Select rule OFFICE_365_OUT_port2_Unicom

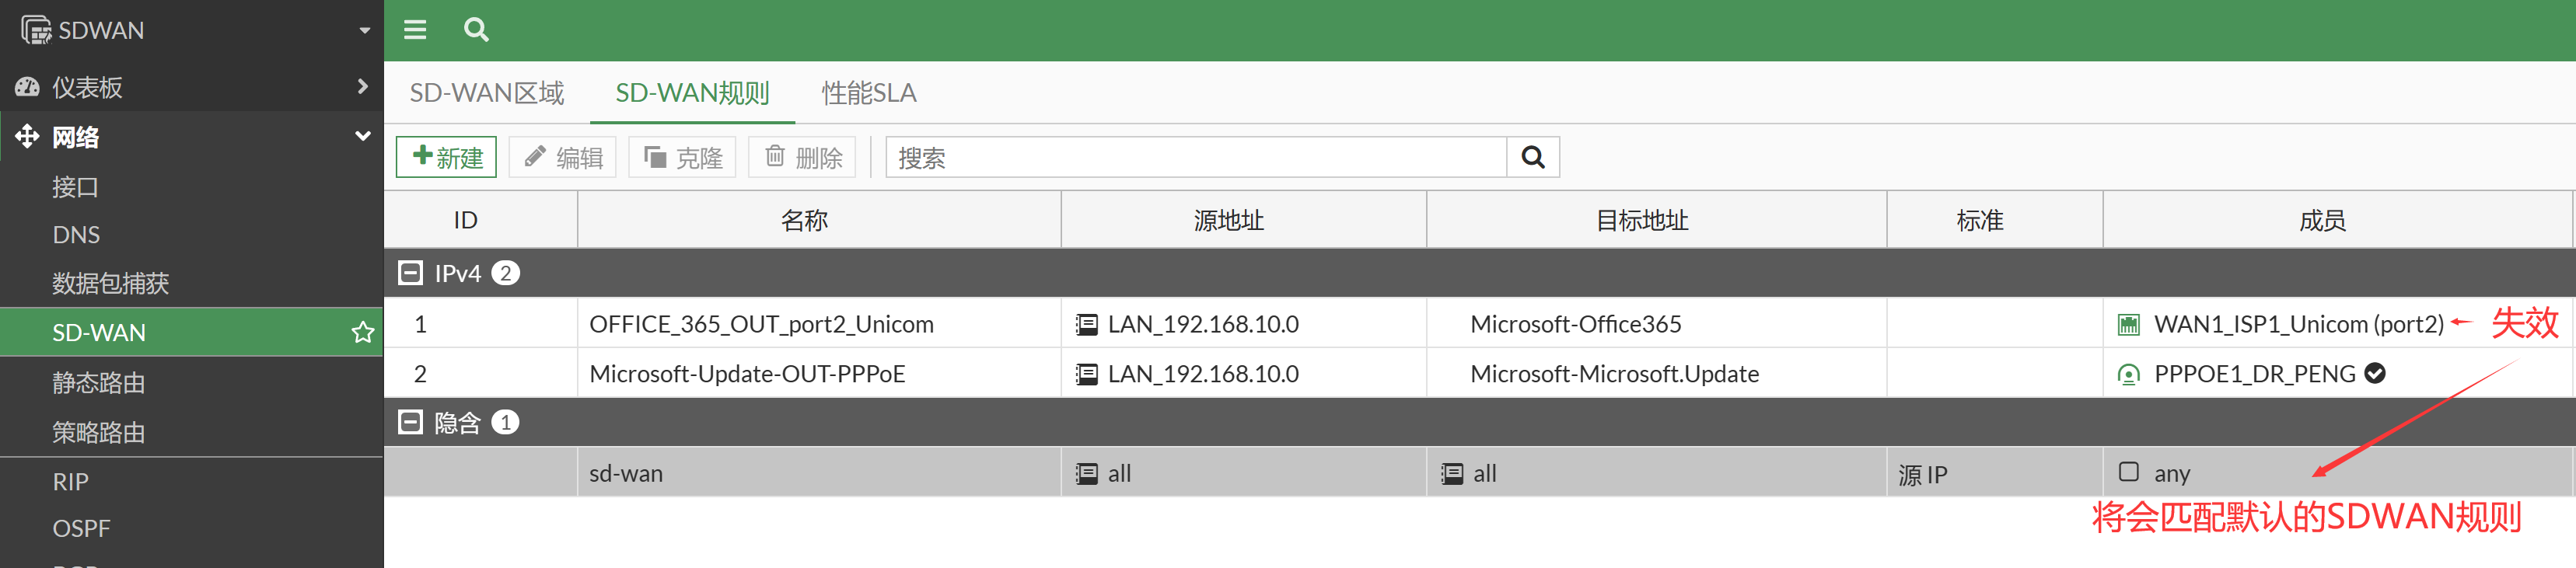tap(761, 324)
